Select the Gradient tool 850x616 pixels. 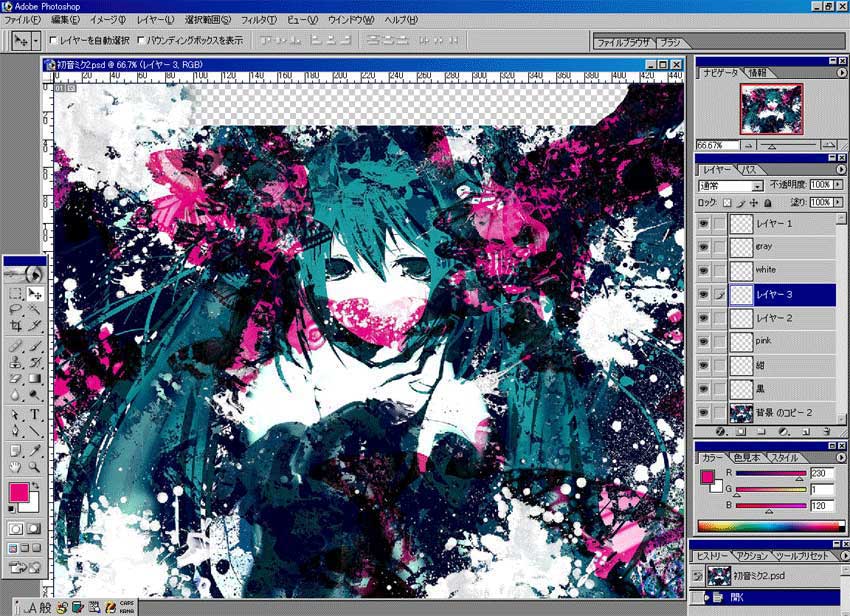[x=35, y=378]
